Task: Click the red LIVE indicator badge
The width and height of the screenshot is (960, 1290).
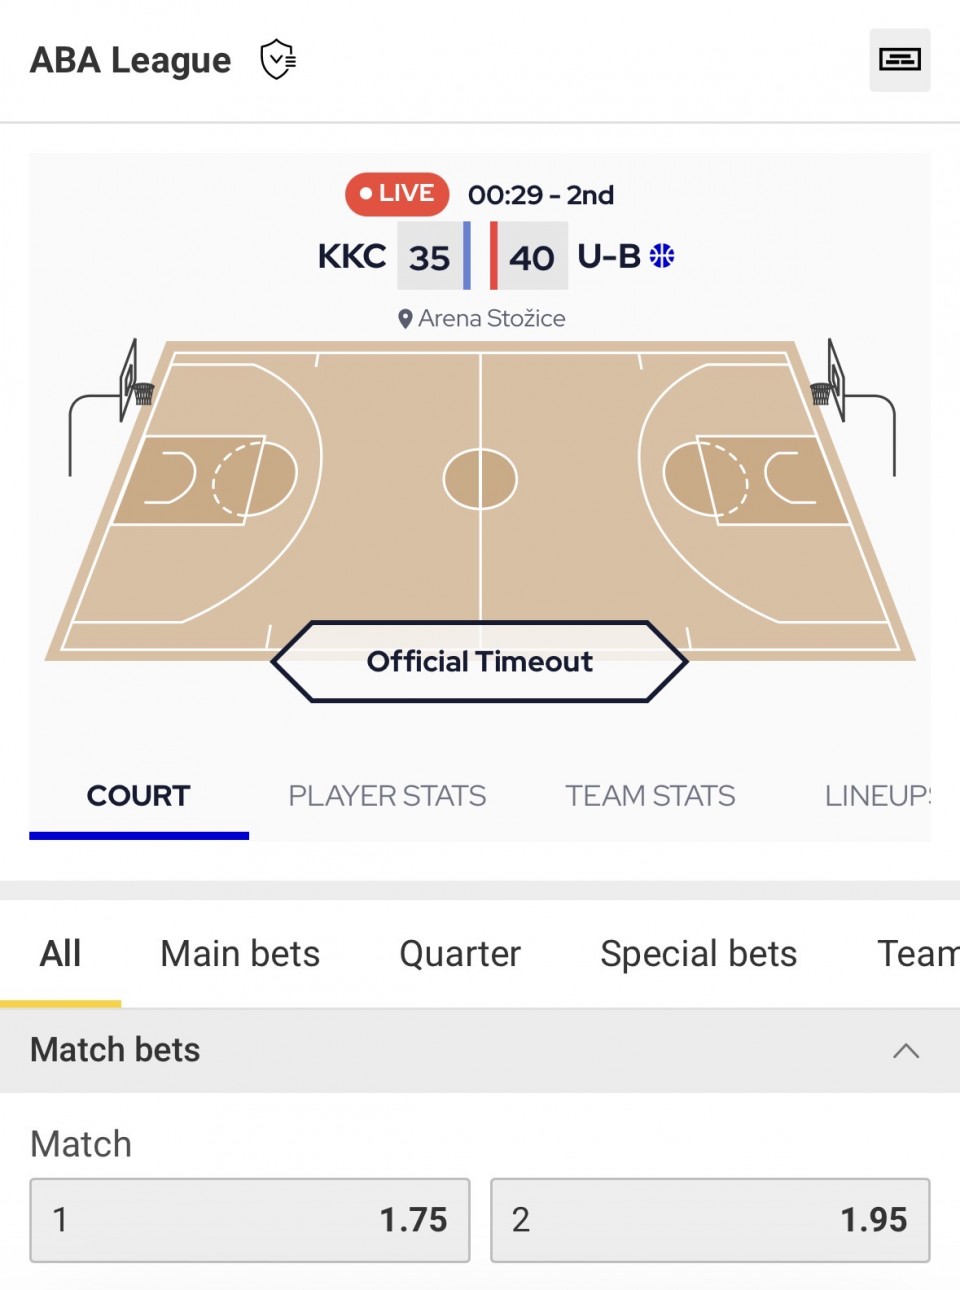Action: [397, 194]
